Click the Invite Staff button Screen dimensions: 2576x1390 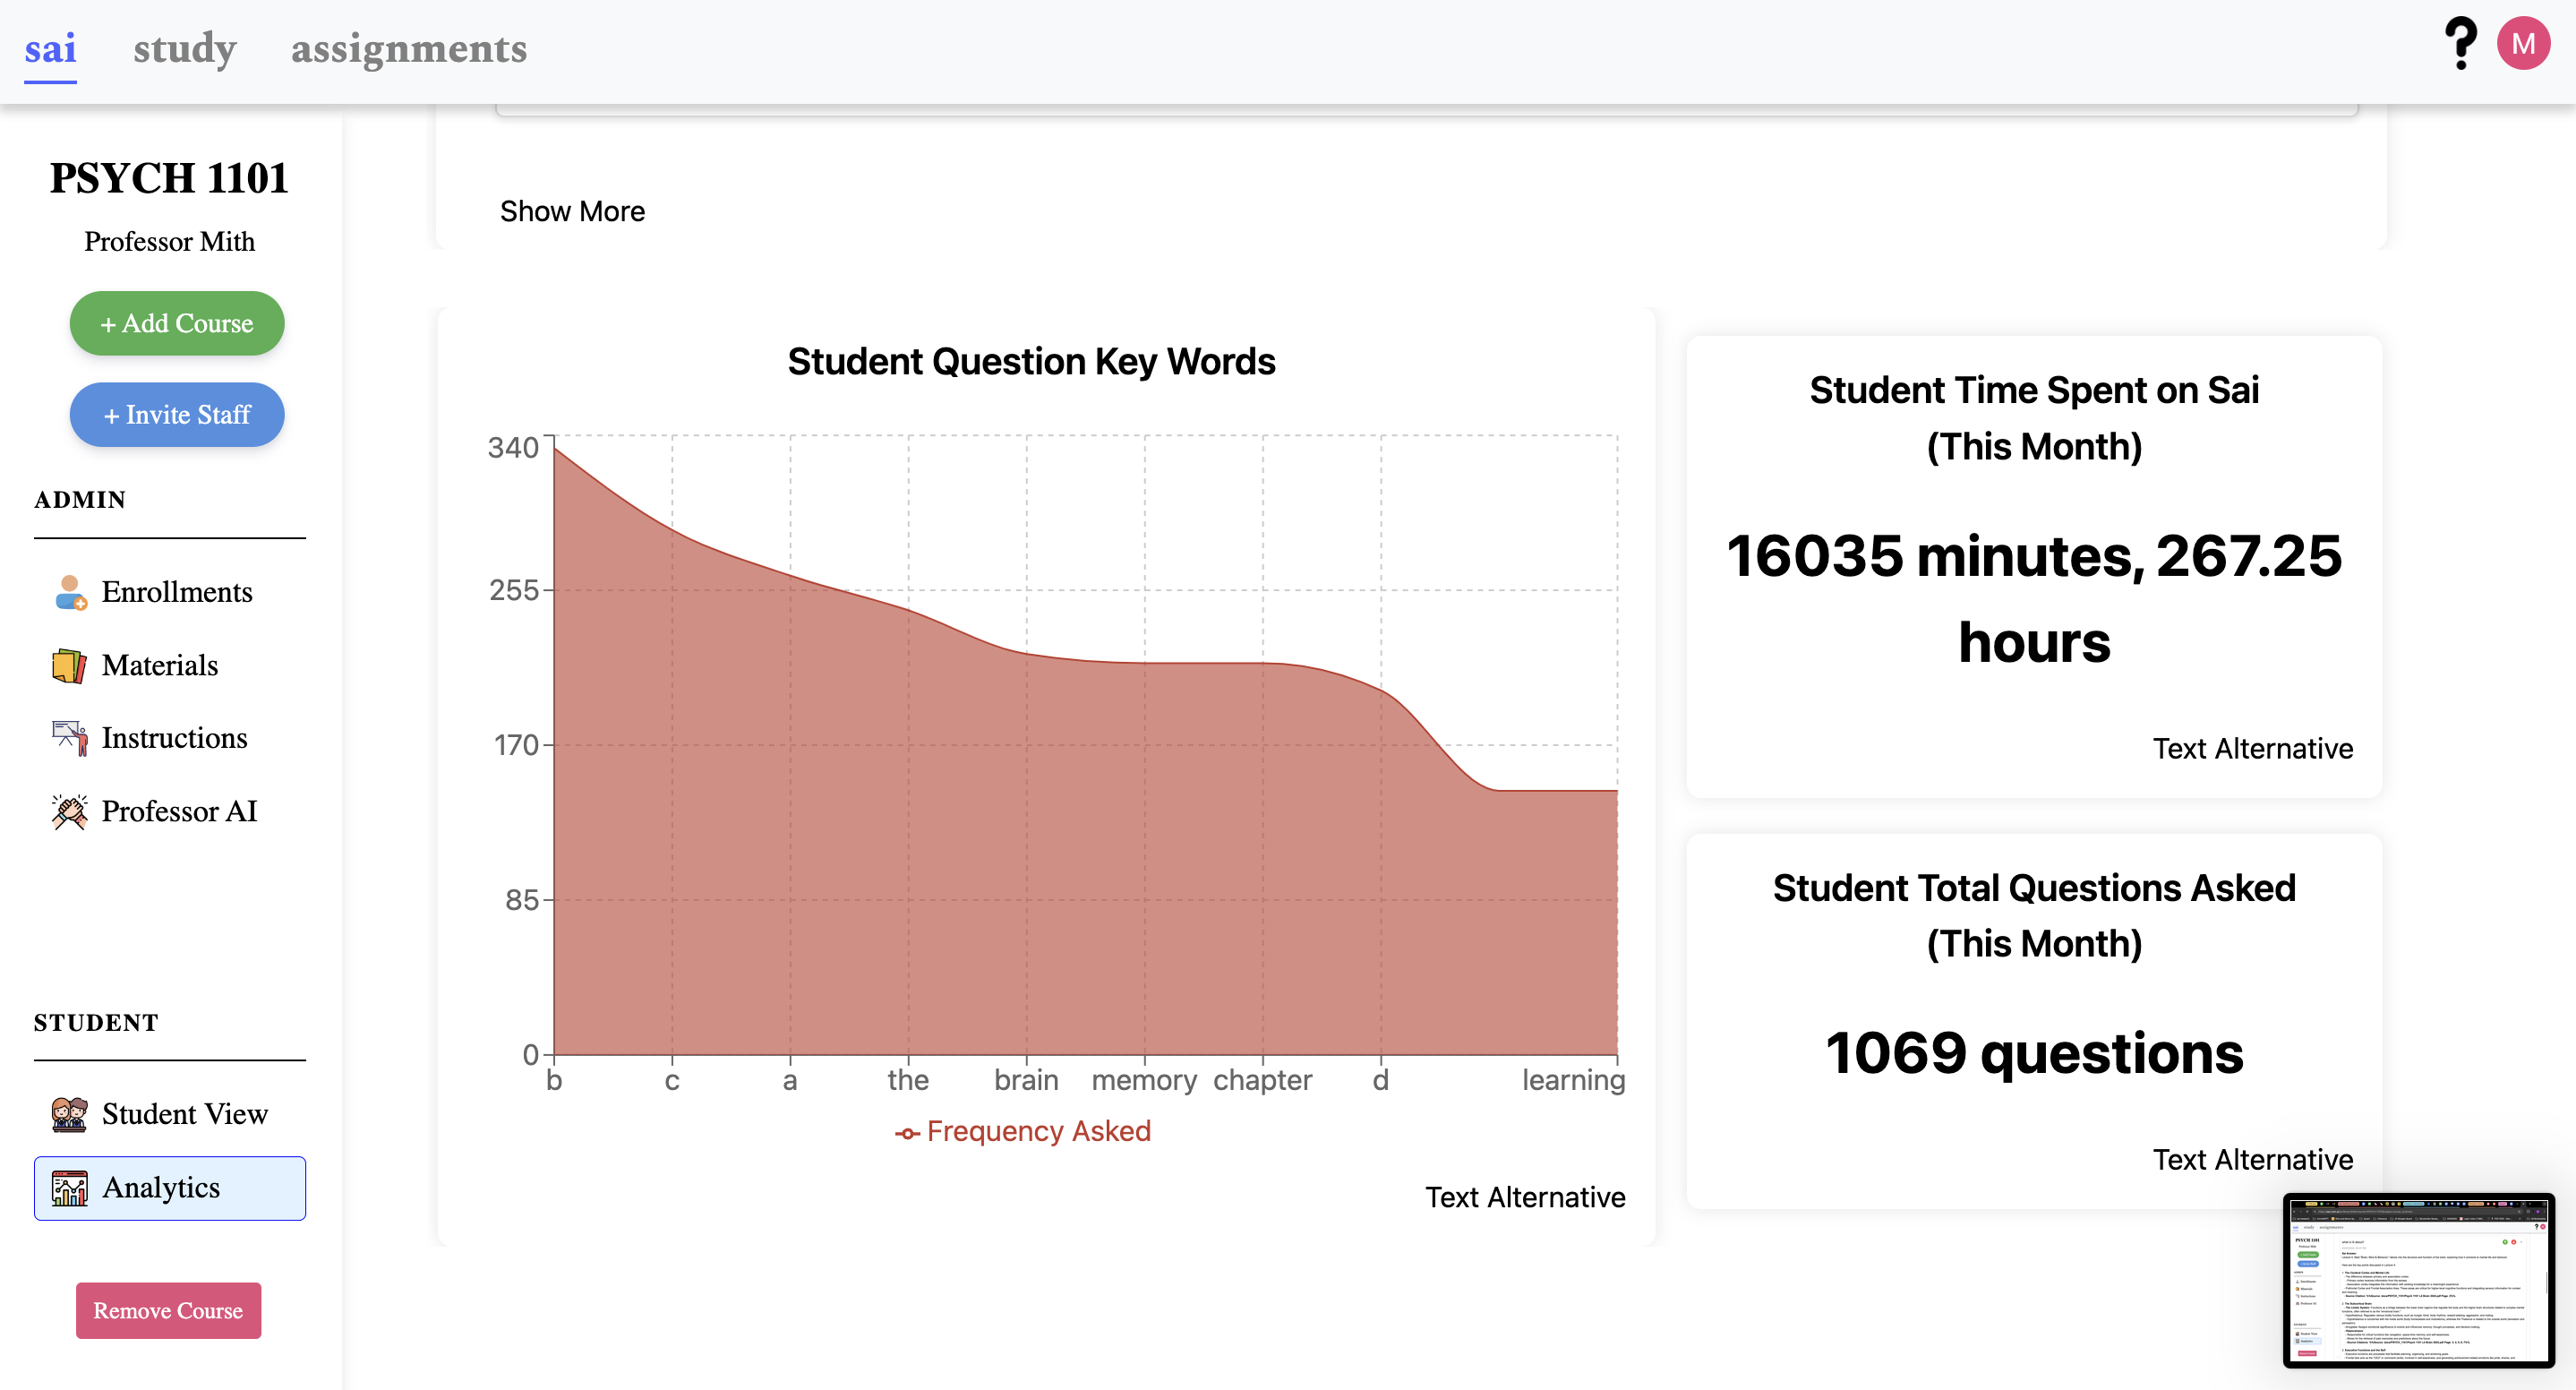(177, 414)
